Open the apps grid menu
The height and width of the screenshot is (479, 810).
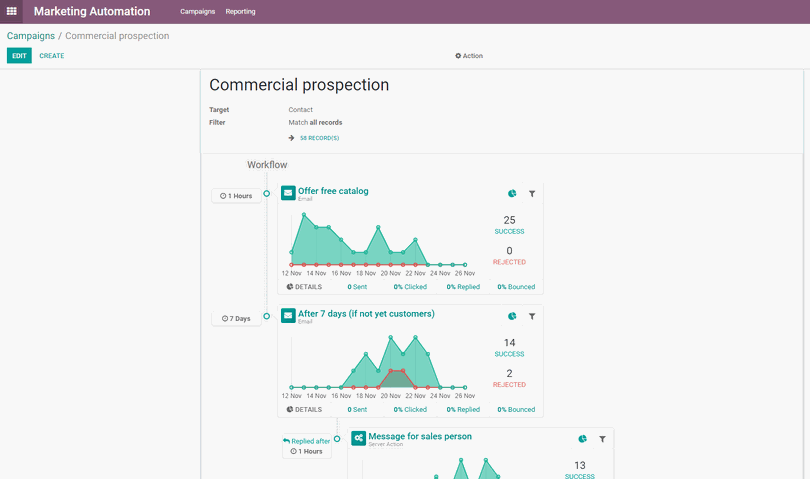[11, 11]
